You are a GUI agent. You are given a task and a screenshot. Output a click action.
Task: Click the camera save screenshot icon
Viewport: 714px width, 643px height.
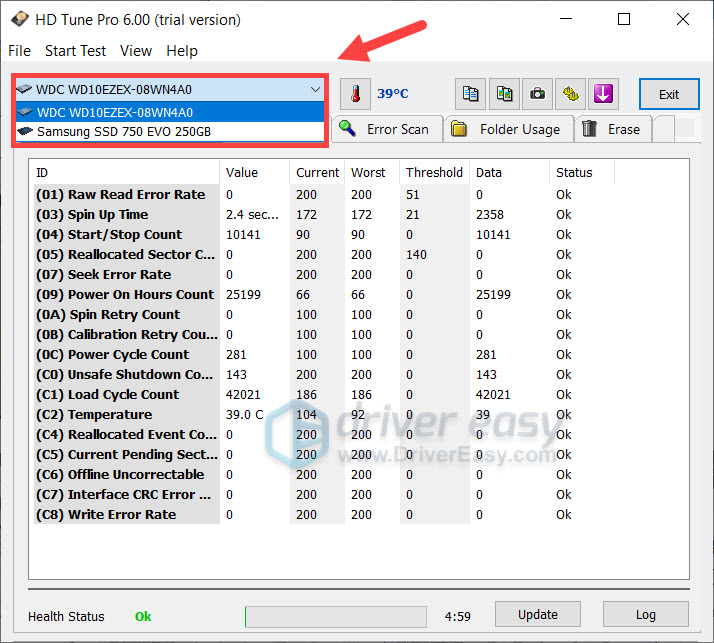tap(538, 94)
